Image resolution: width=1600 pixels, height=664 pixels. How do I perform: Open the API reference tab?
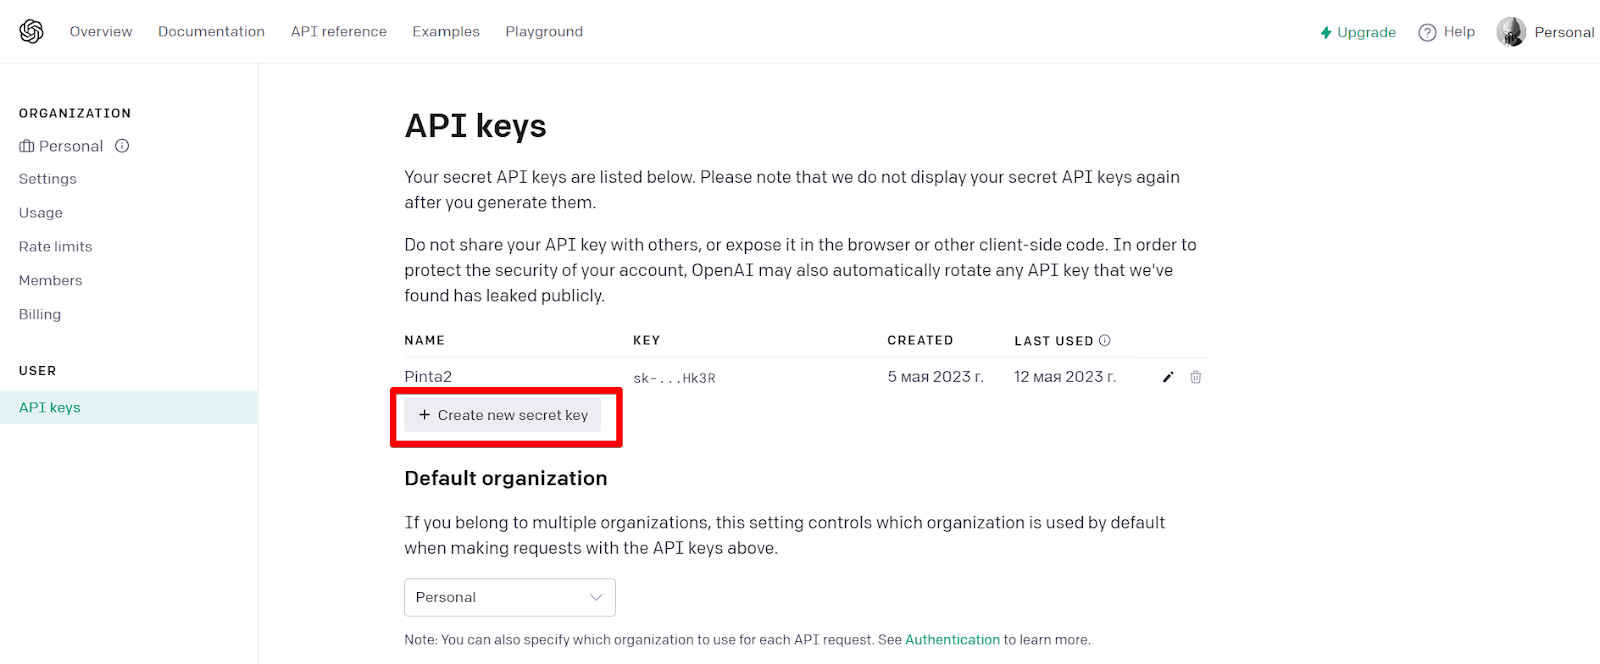click(339, 32)
